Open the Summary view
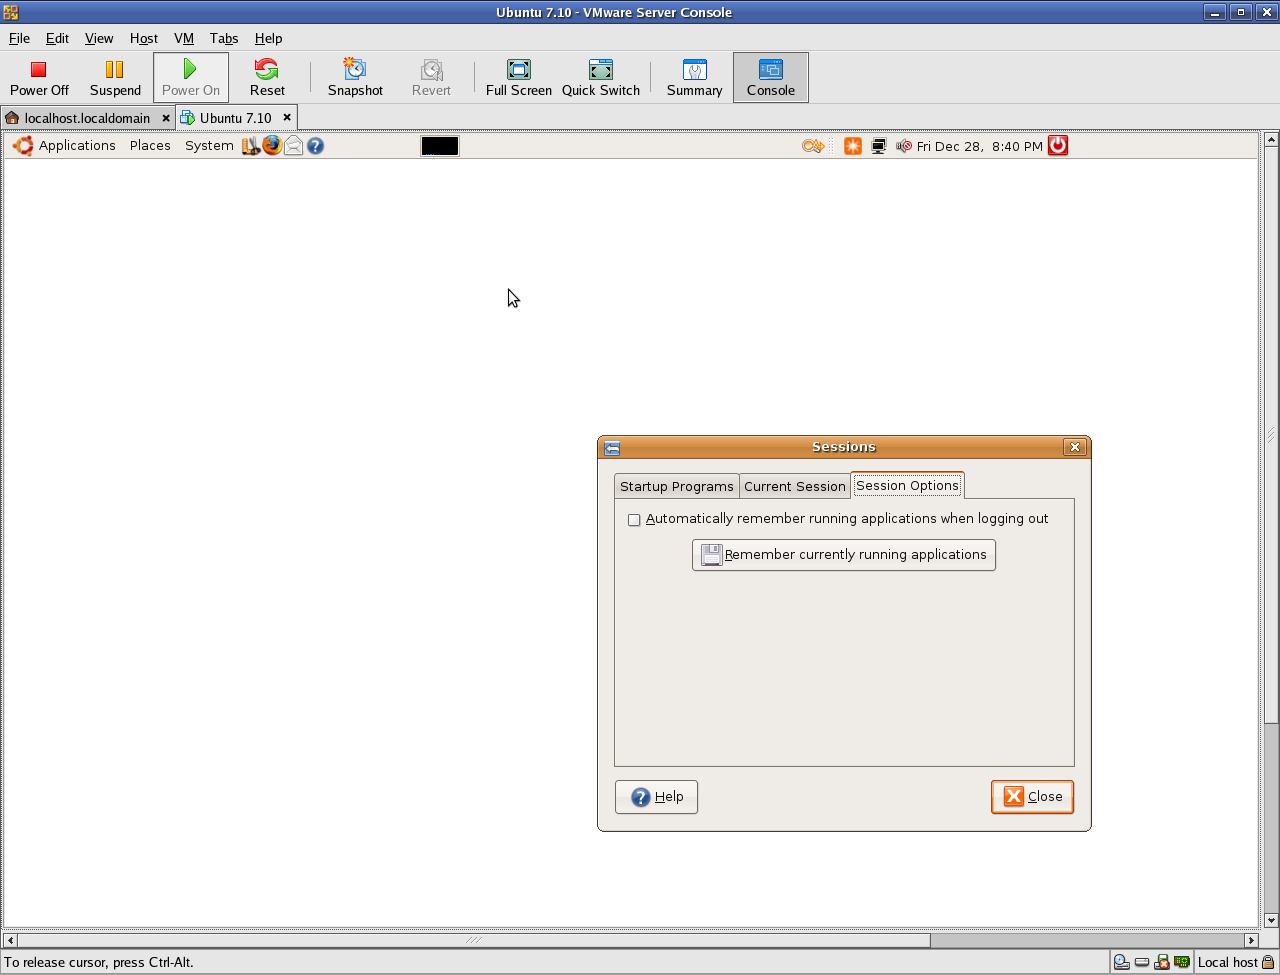Image resolution: width=1280 pixels, height=975 pixels. (694, 78)
